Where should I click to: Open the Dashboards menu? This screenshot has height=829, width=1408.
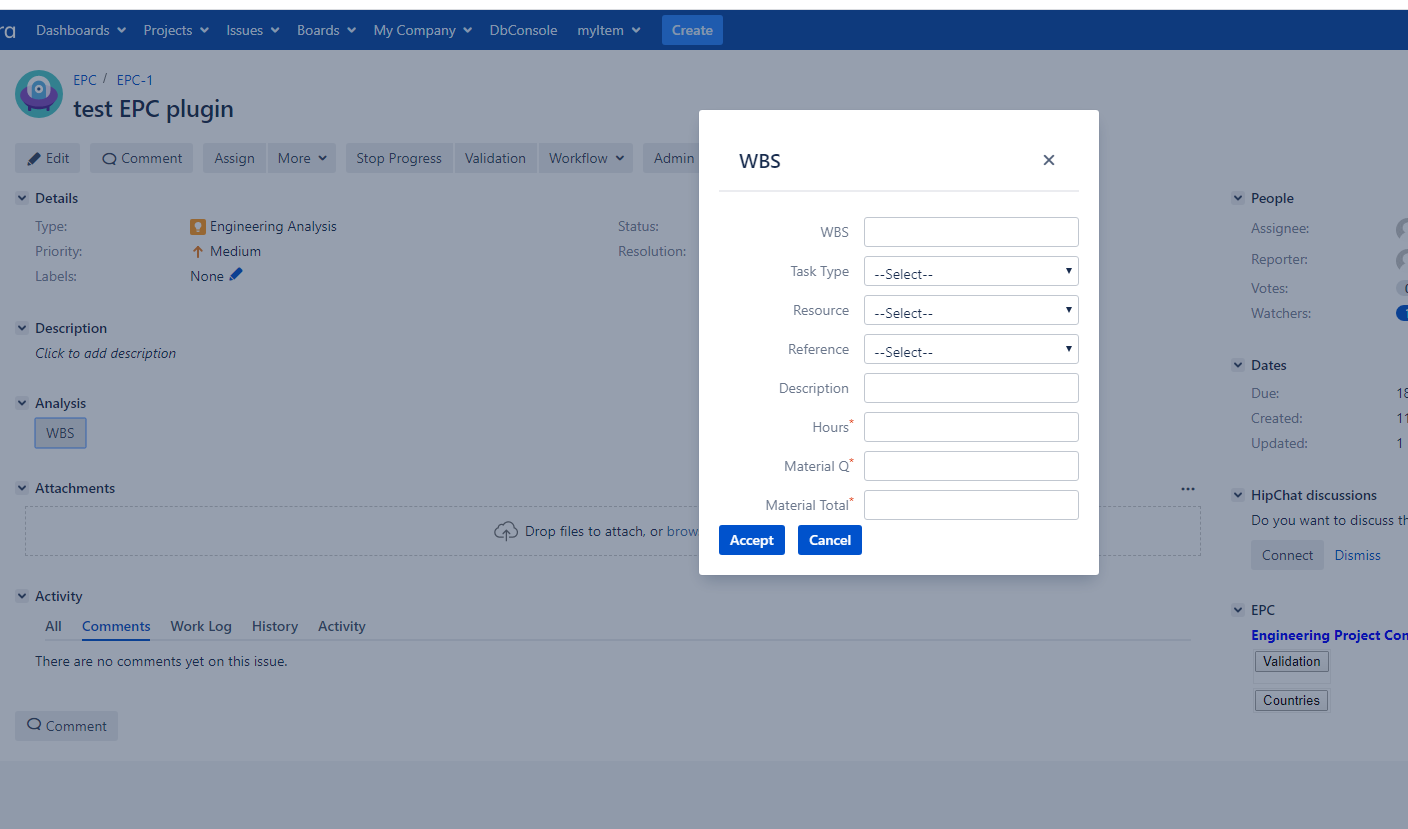pyautogui.click(x=81, y=30)
